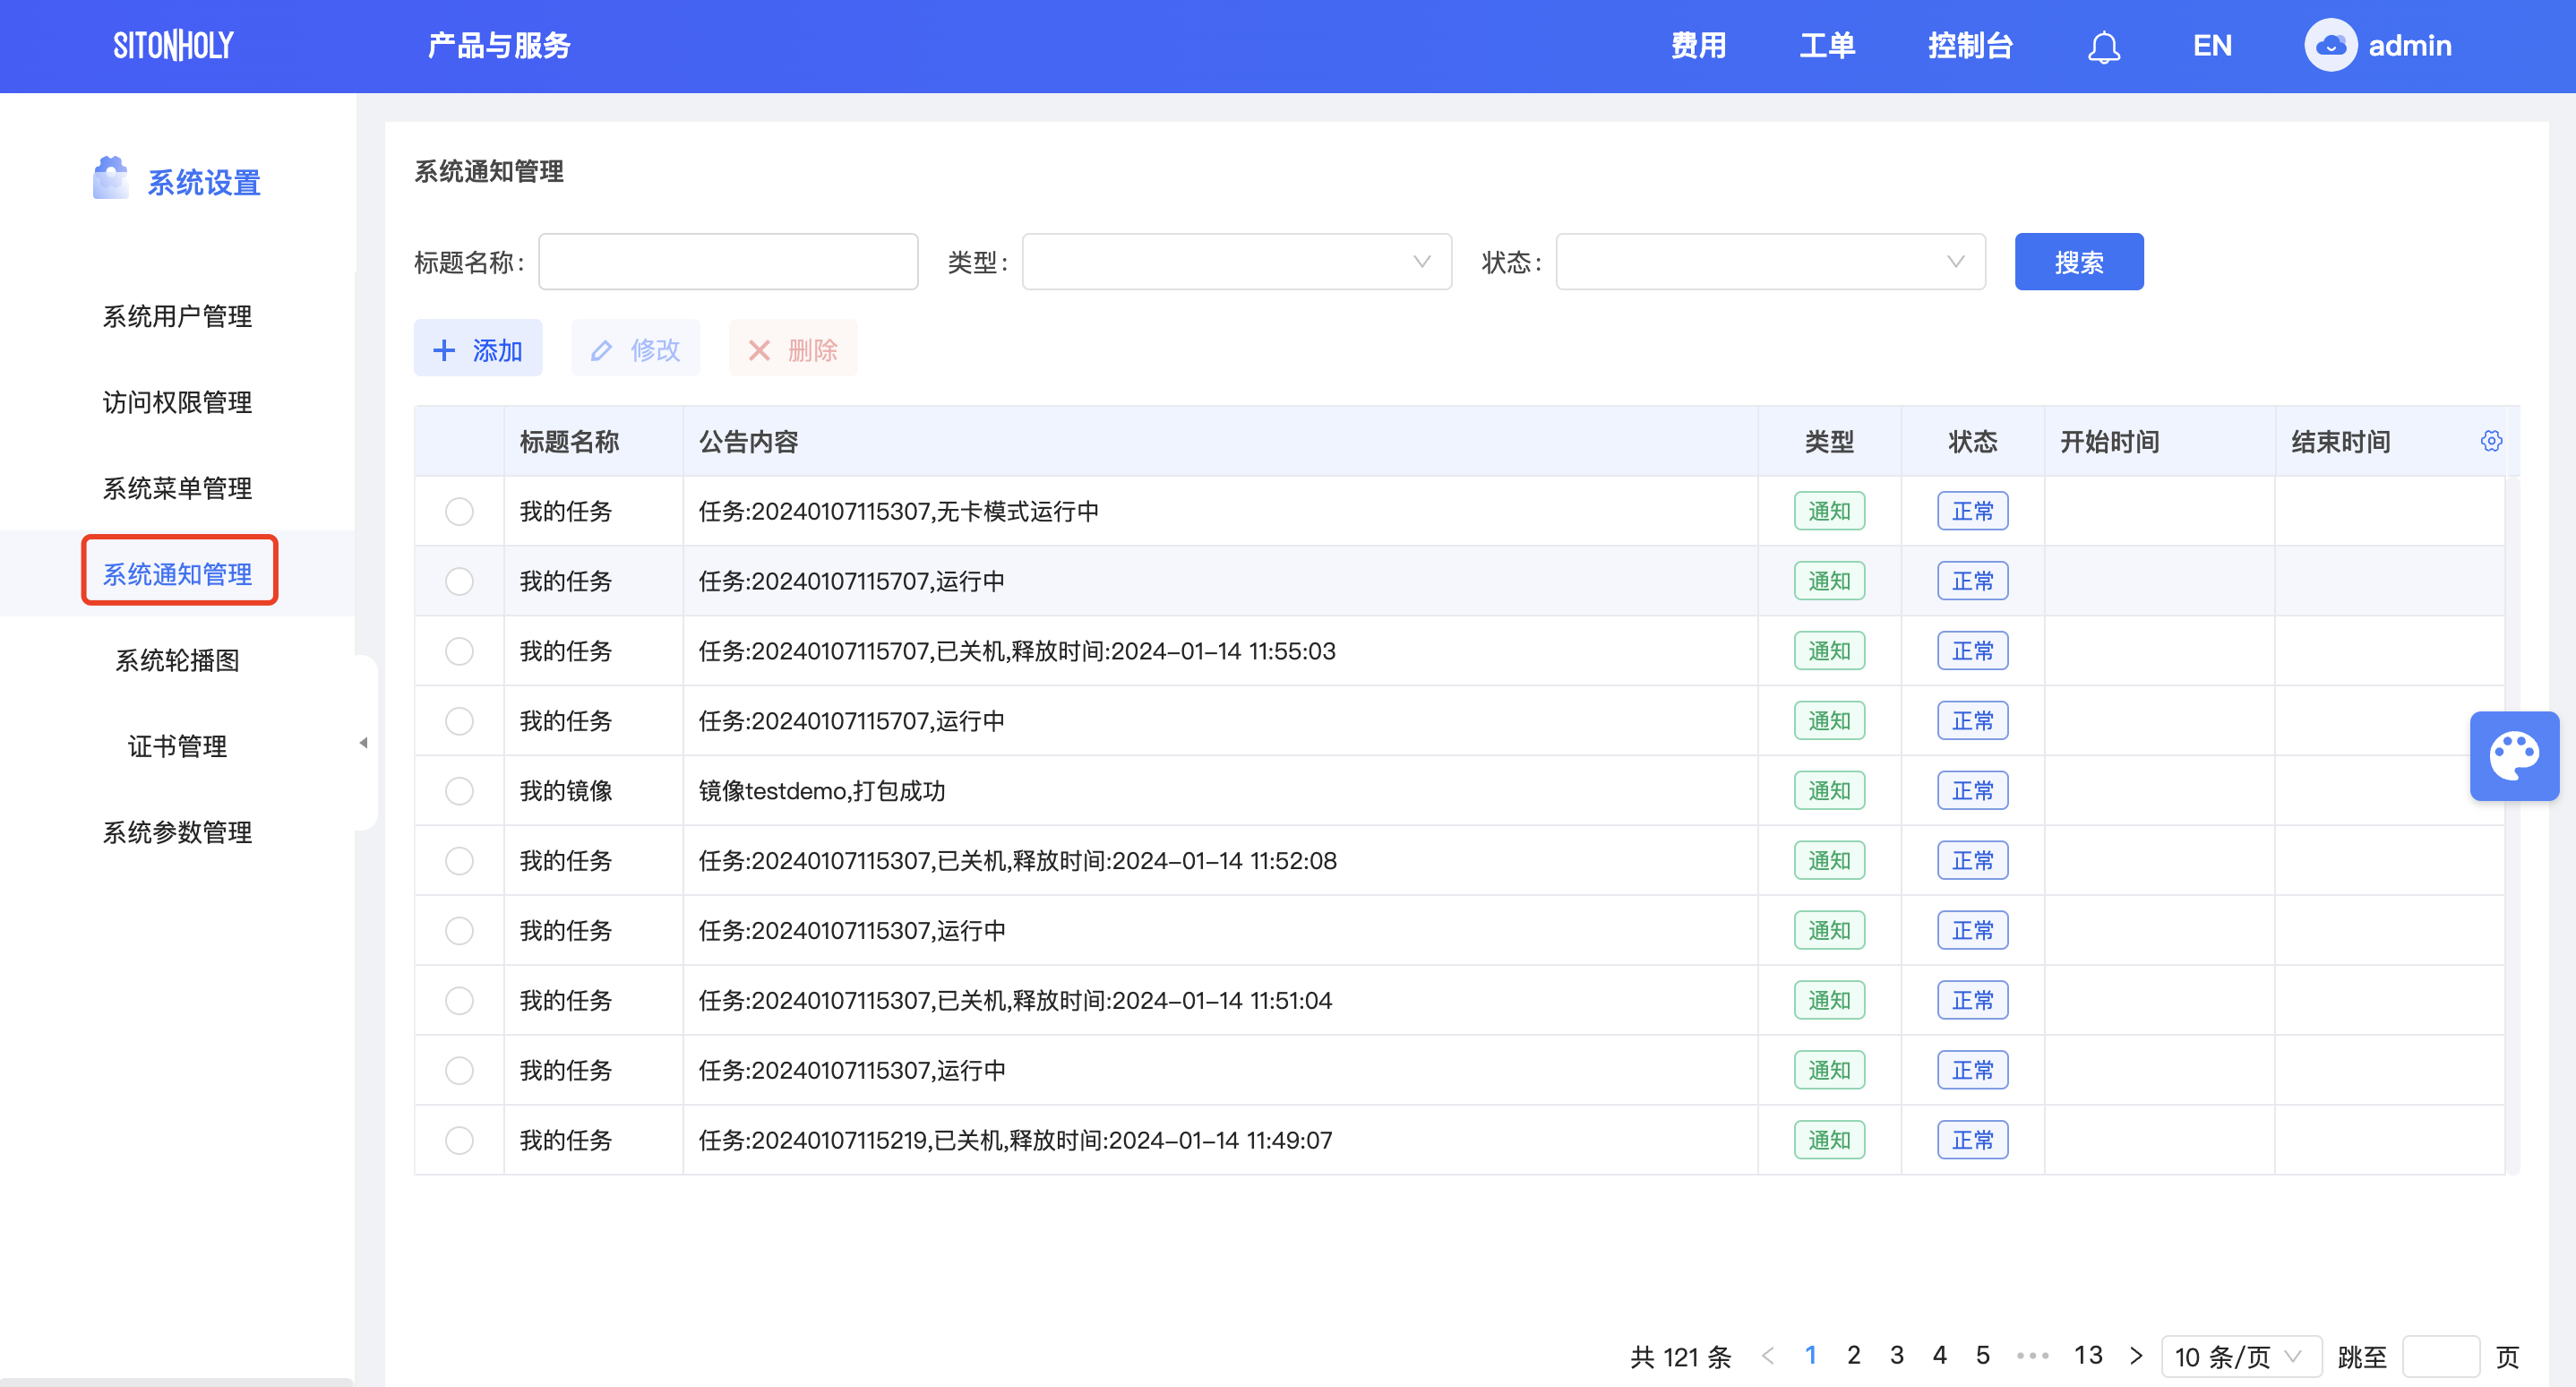Image resolution: width=2576 pixels, height=1387 pixels.
Task: Go to 系统参数管理 in sidebar
Action: click(x=177, y=833)
